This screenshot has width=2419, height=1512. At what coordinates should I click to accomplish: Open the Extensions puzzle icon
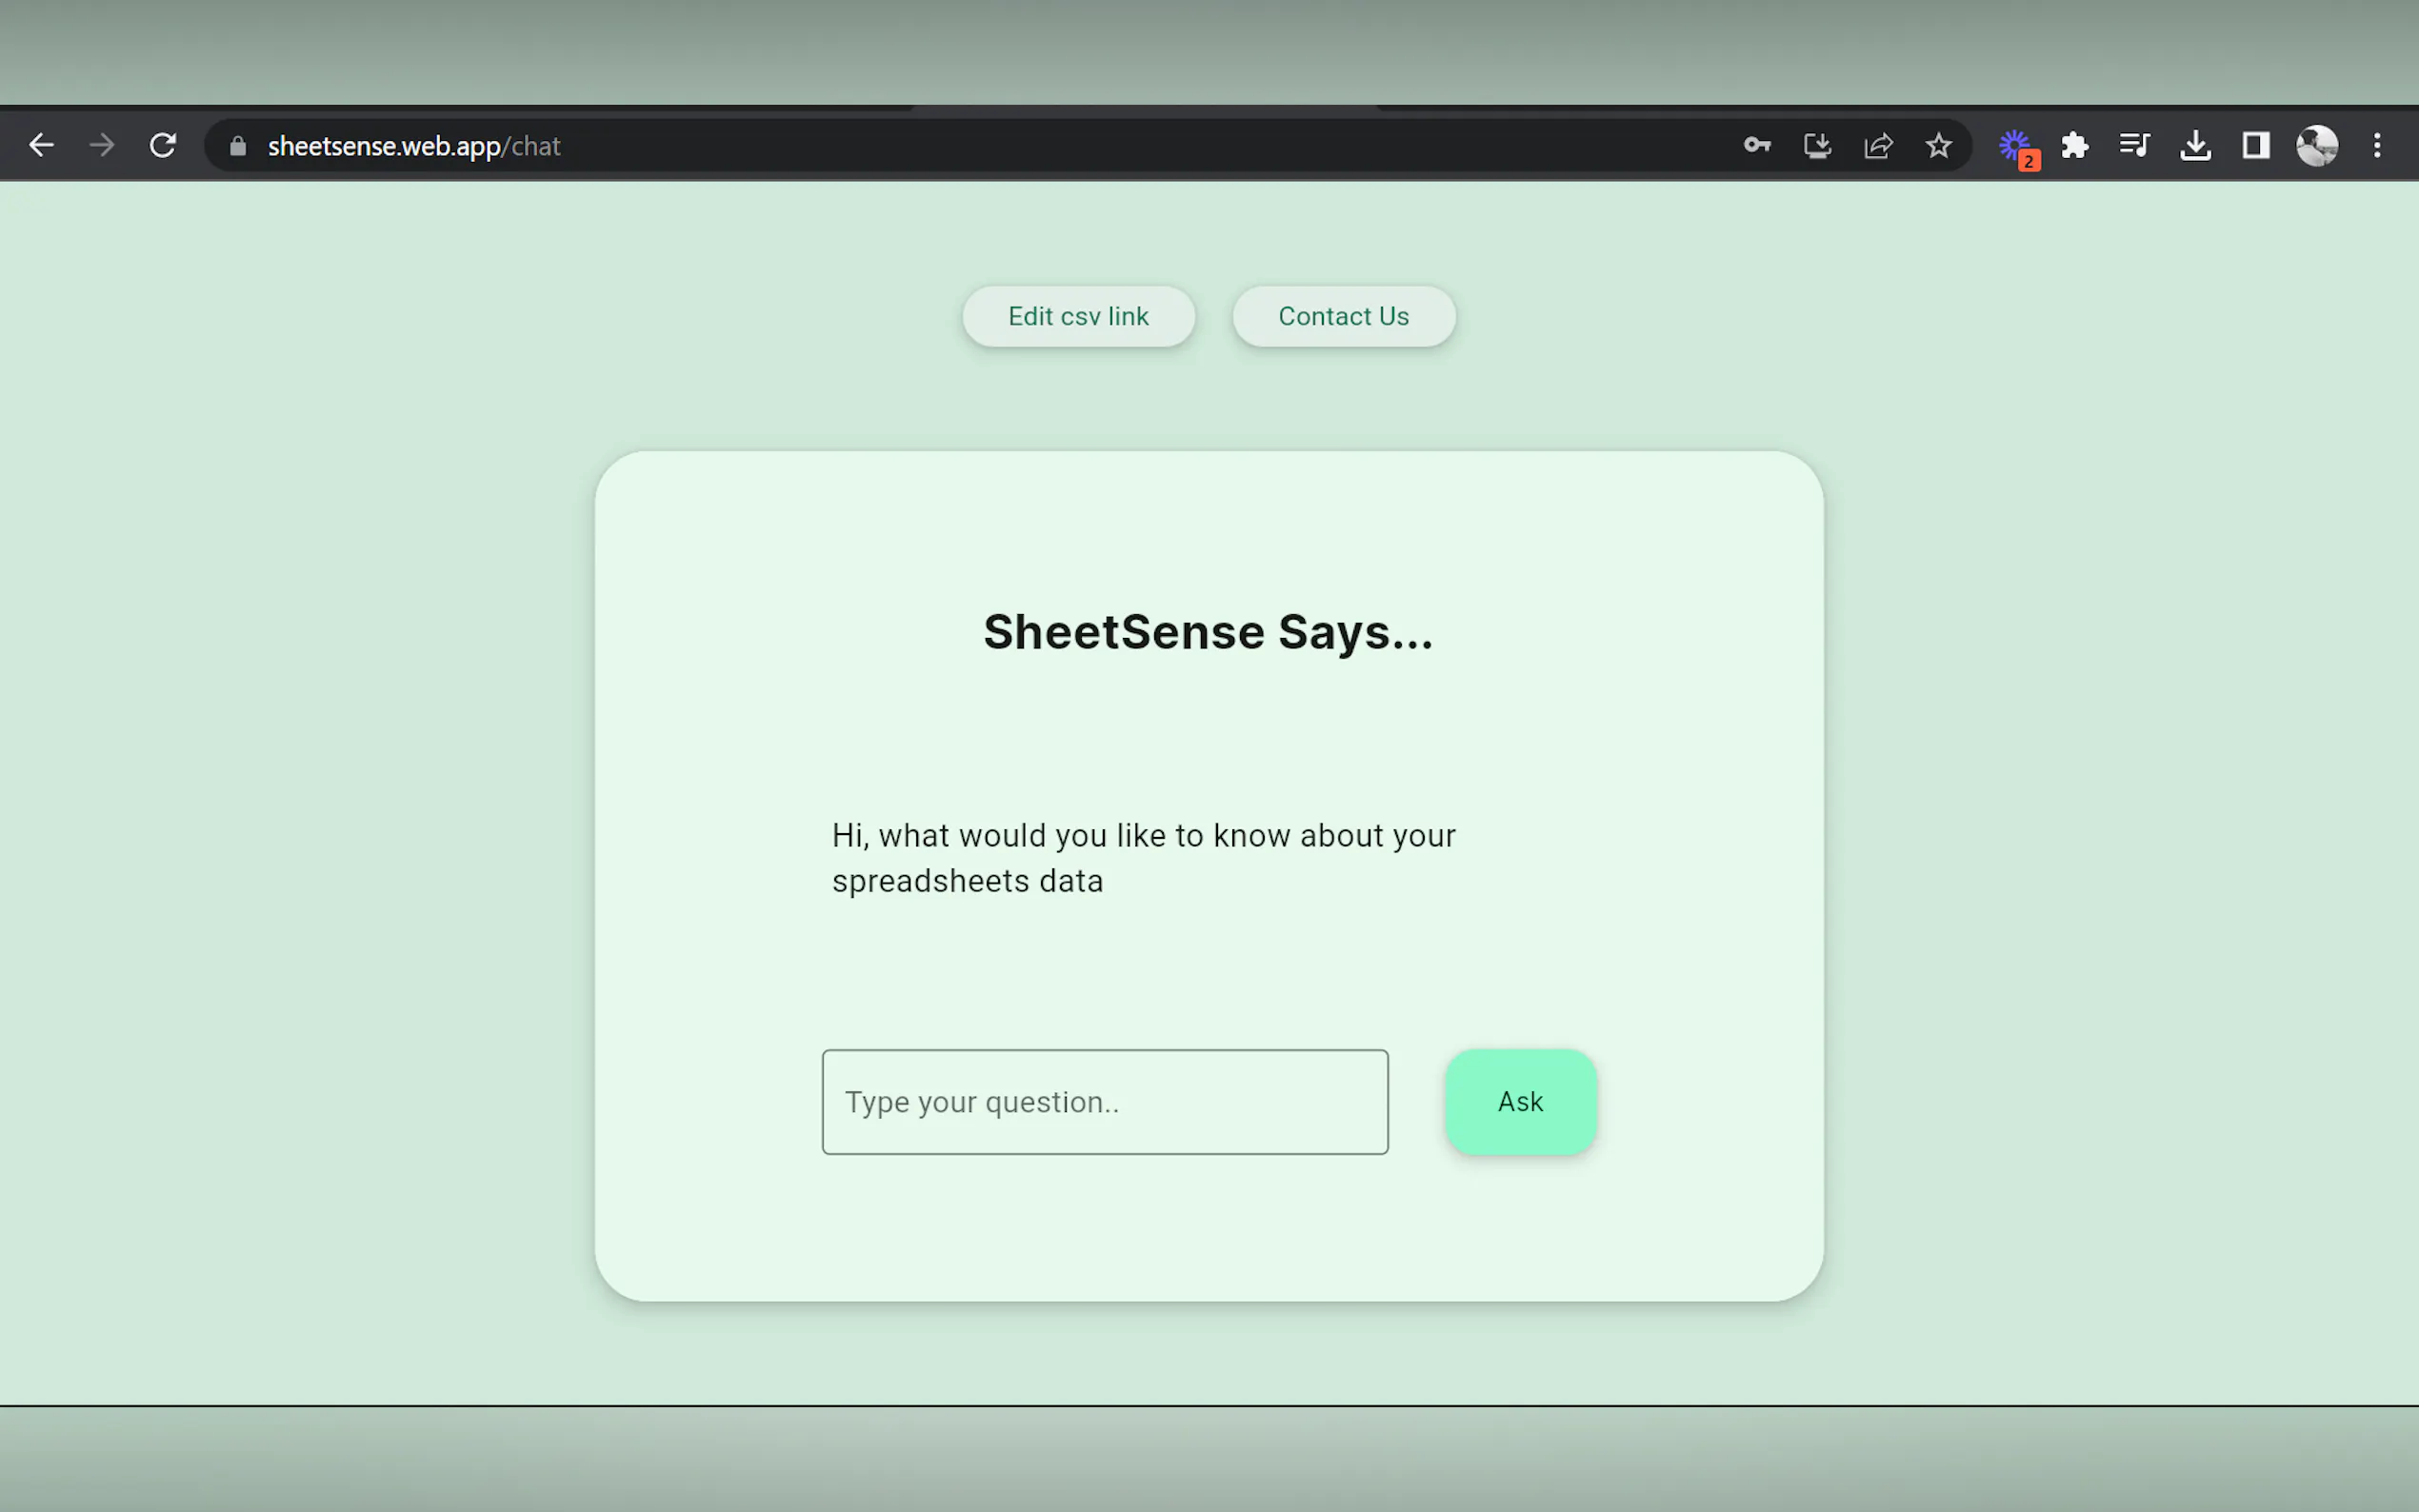tap(2075, 146)
